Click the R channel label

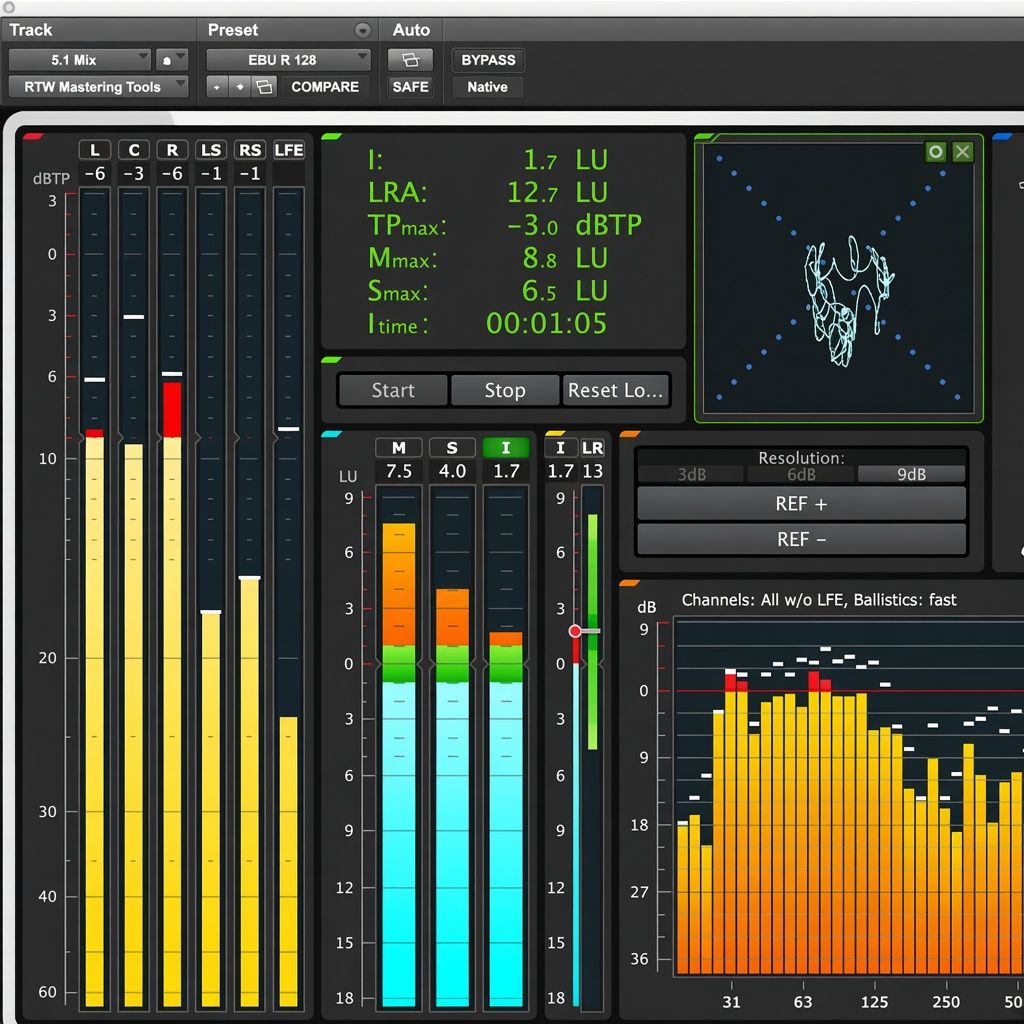pyautogui.click(x=172, y=150)
